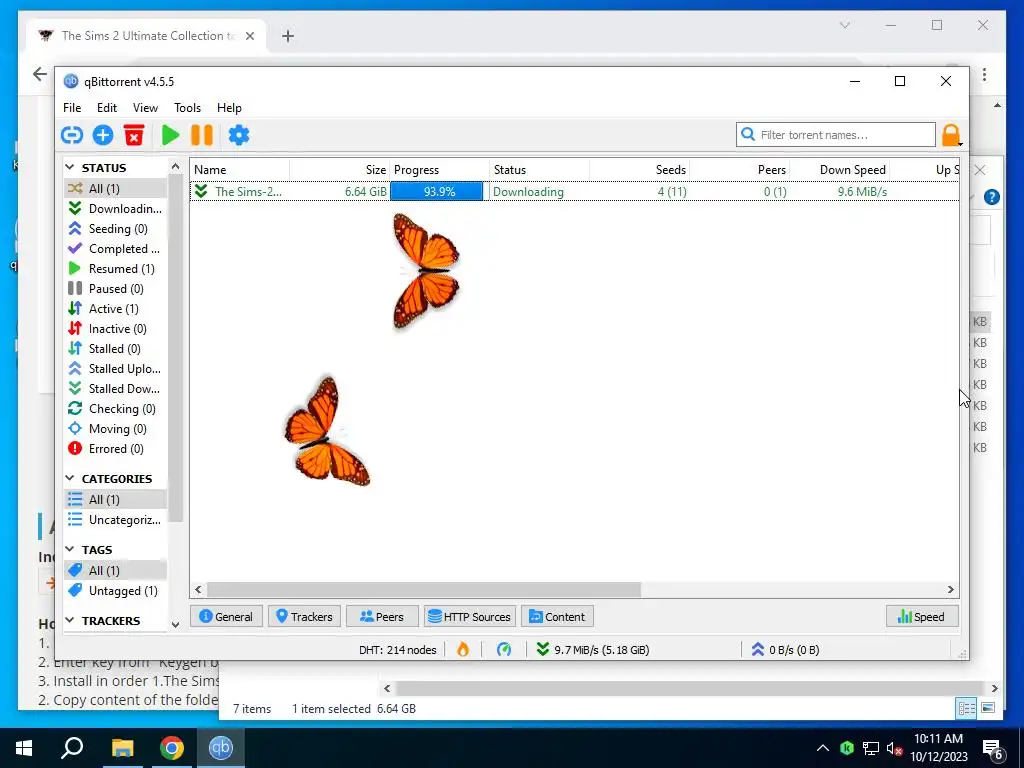
Task: Filter by Active (1) status
Action: click(x=115, y=309)
